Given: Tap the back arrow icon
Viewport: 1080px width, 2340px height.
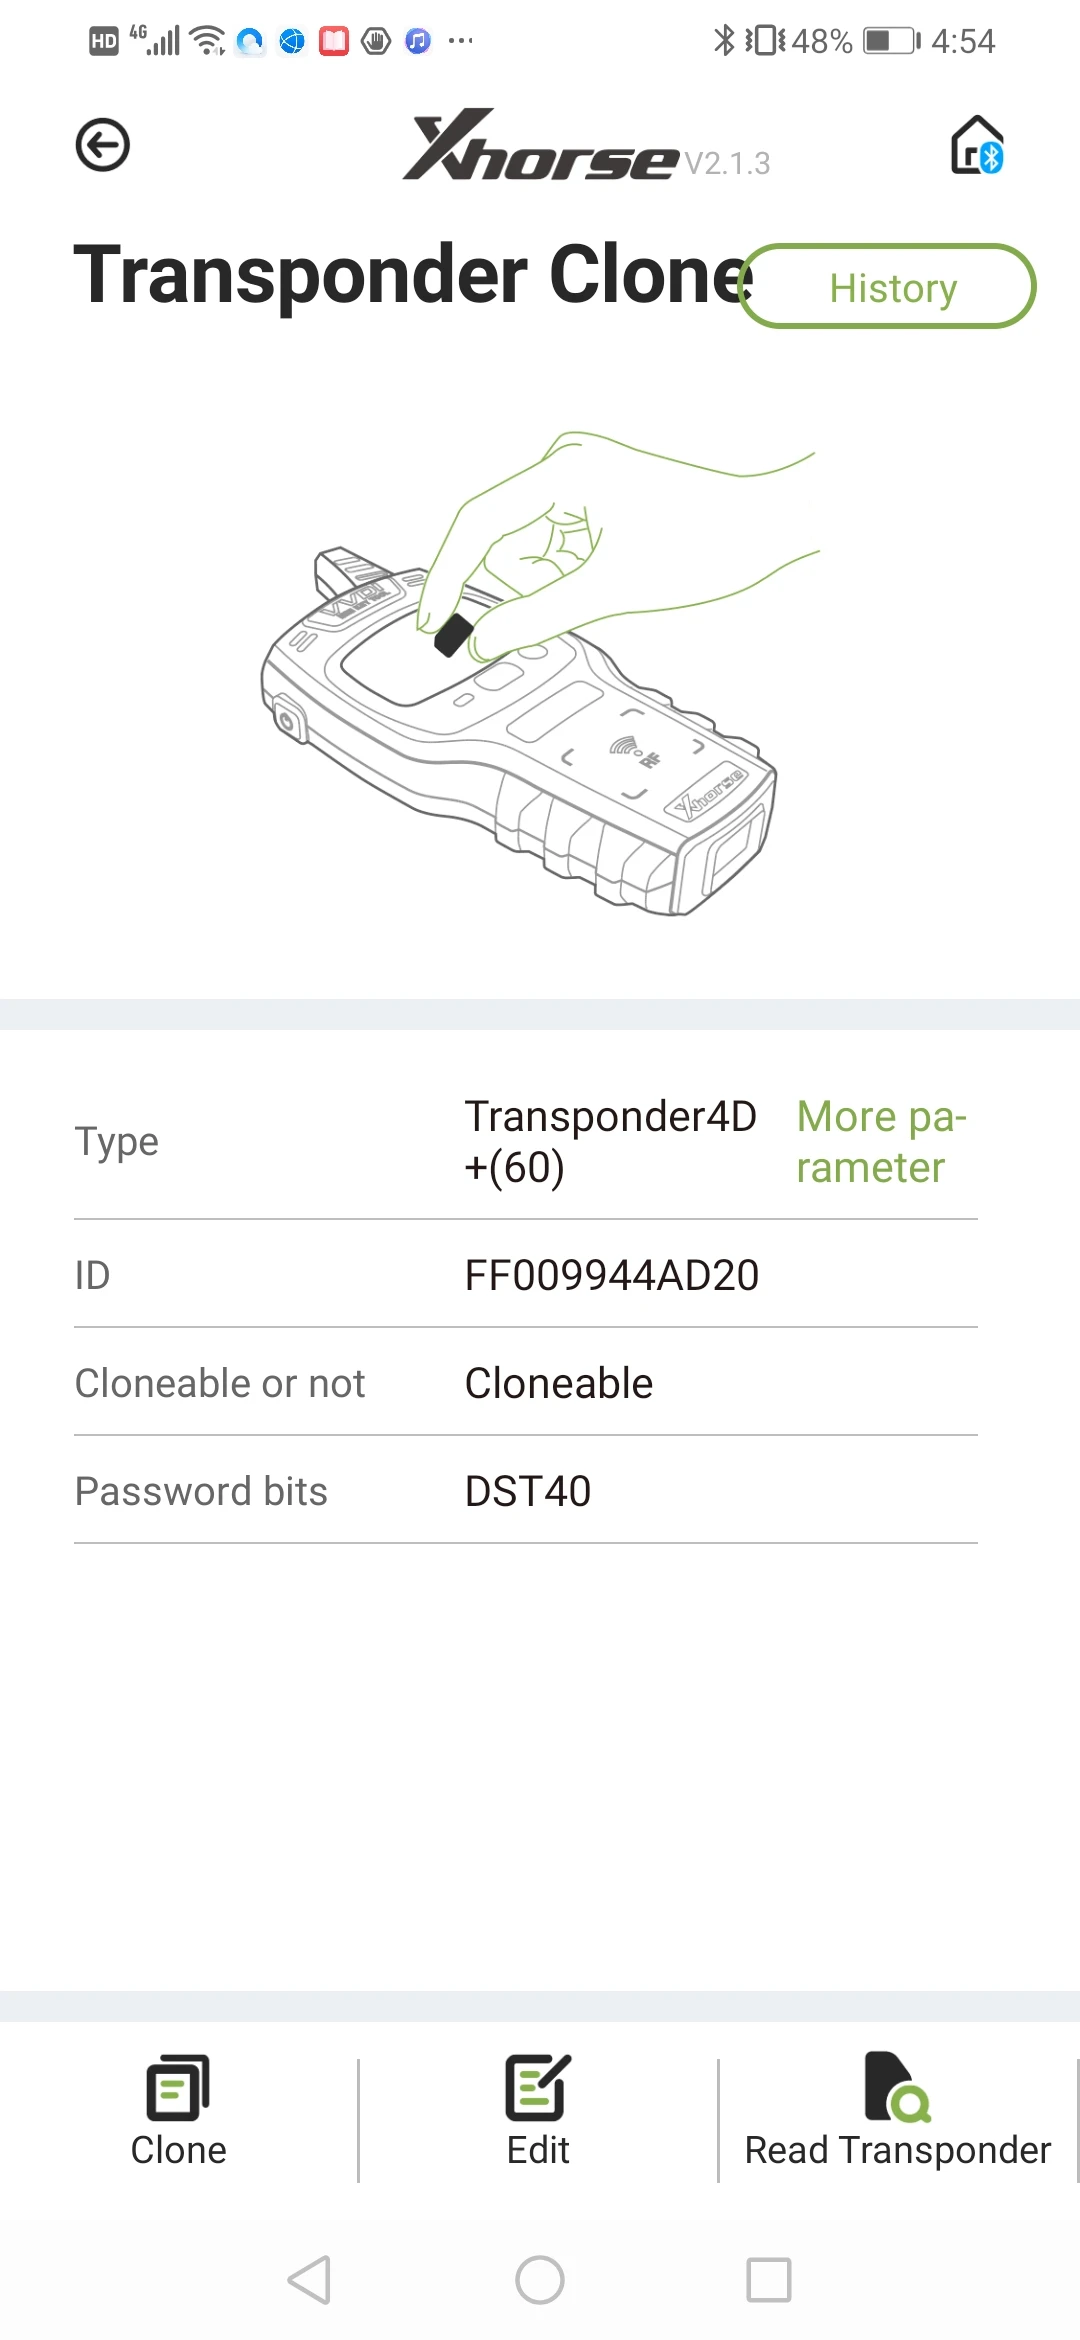Looking at the screenshot, I should click(102, 145).
